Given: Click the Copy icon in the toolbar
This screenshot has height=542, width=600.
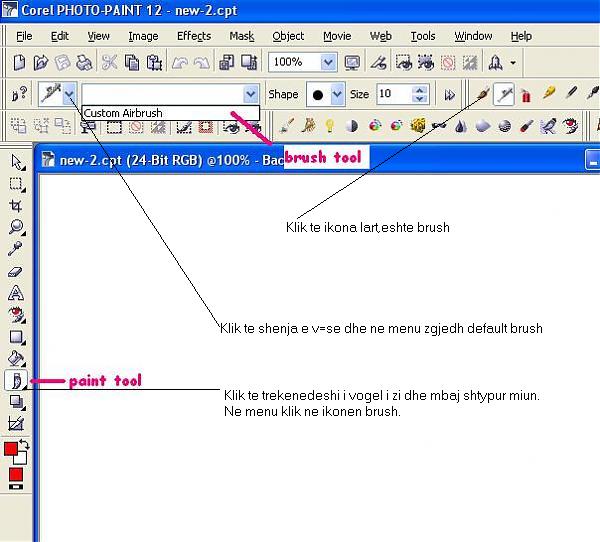Looking at the screenshot, I should [x=132, y=62].
